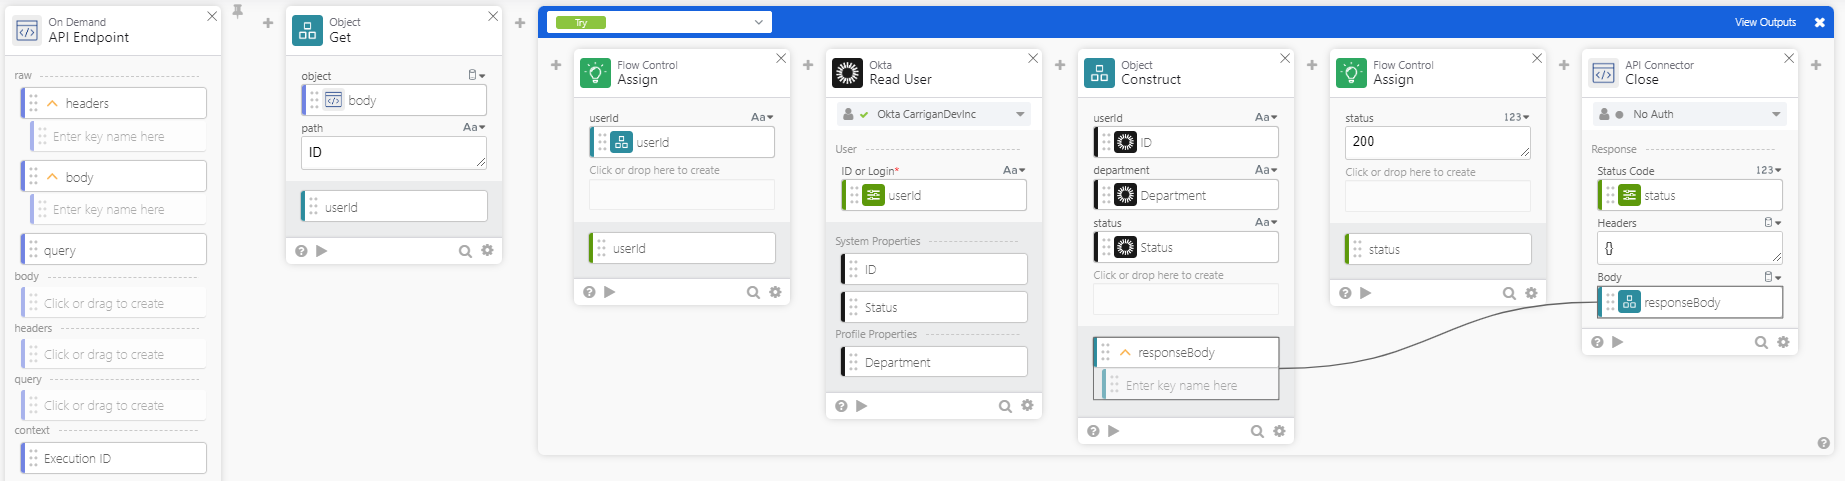Collapse the raw headers object

(53, 103)
